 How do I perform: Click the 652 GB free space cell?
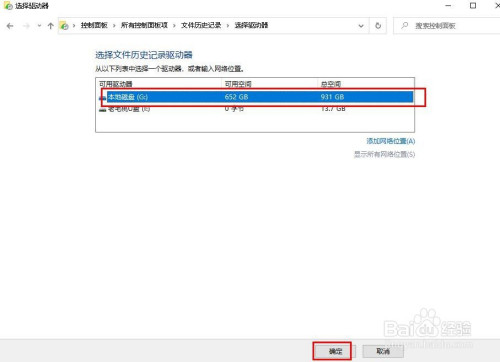tap(236, 97)
